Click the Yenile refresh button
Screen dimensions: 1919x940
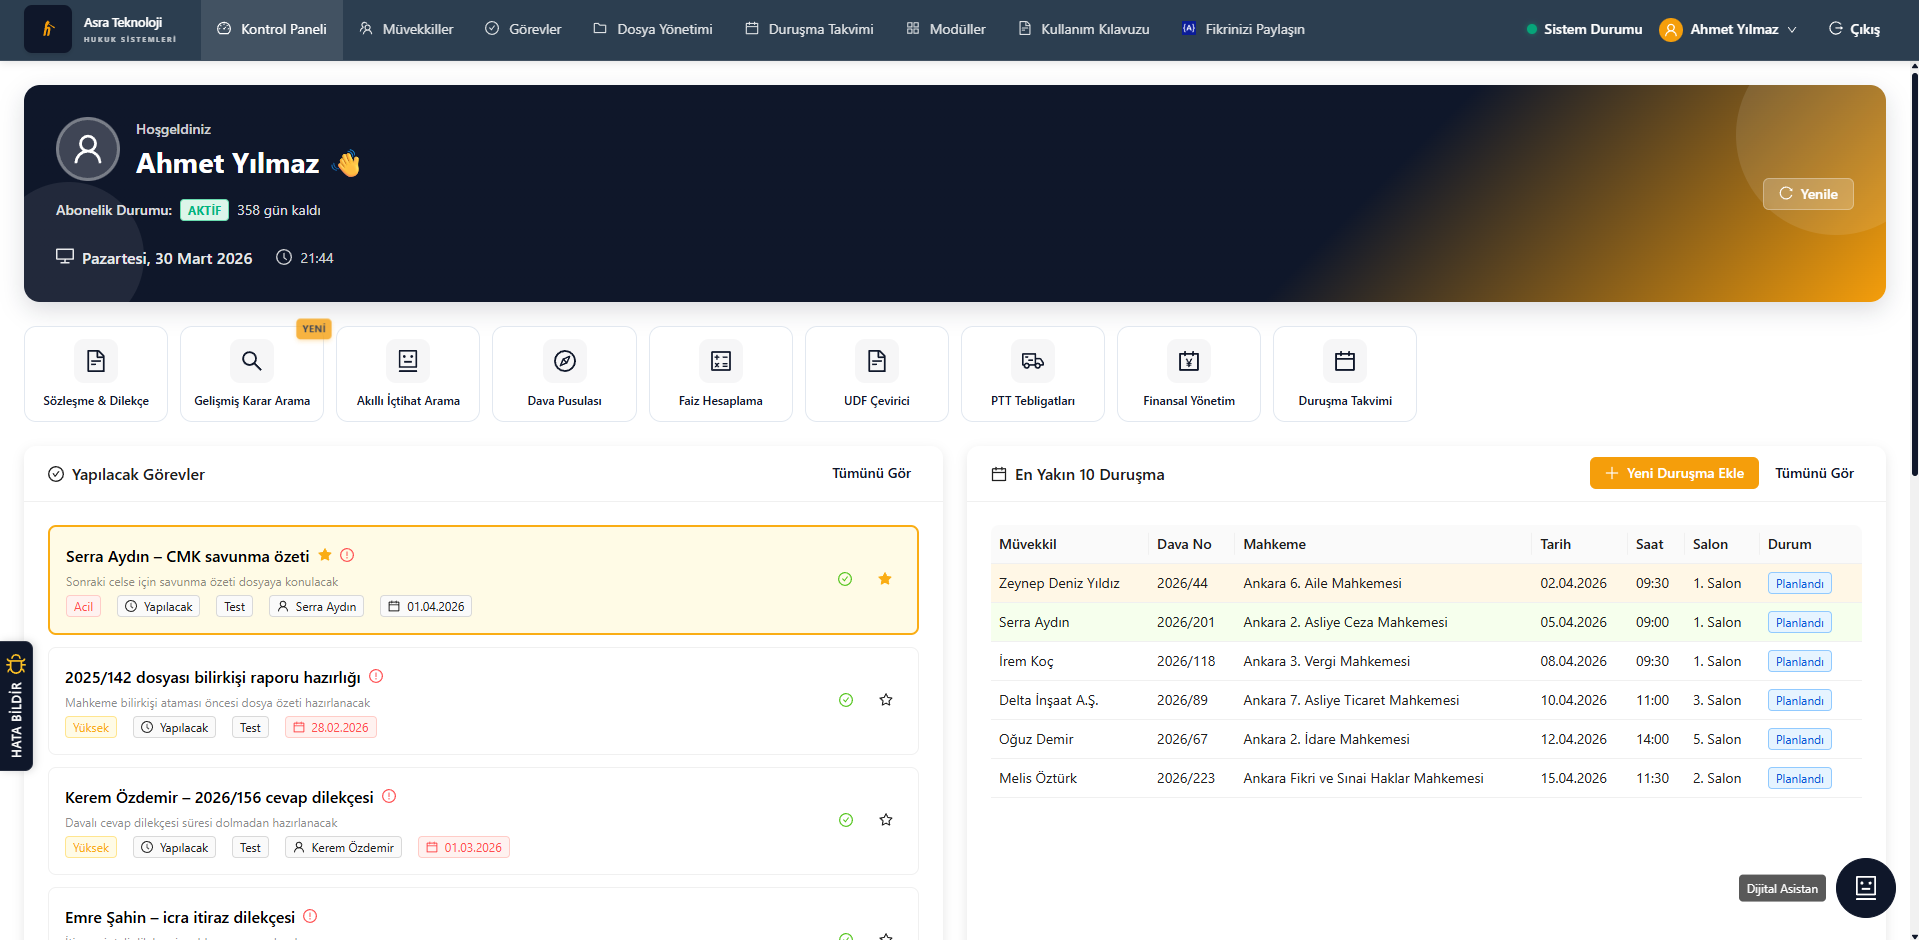pos(1808,194)
